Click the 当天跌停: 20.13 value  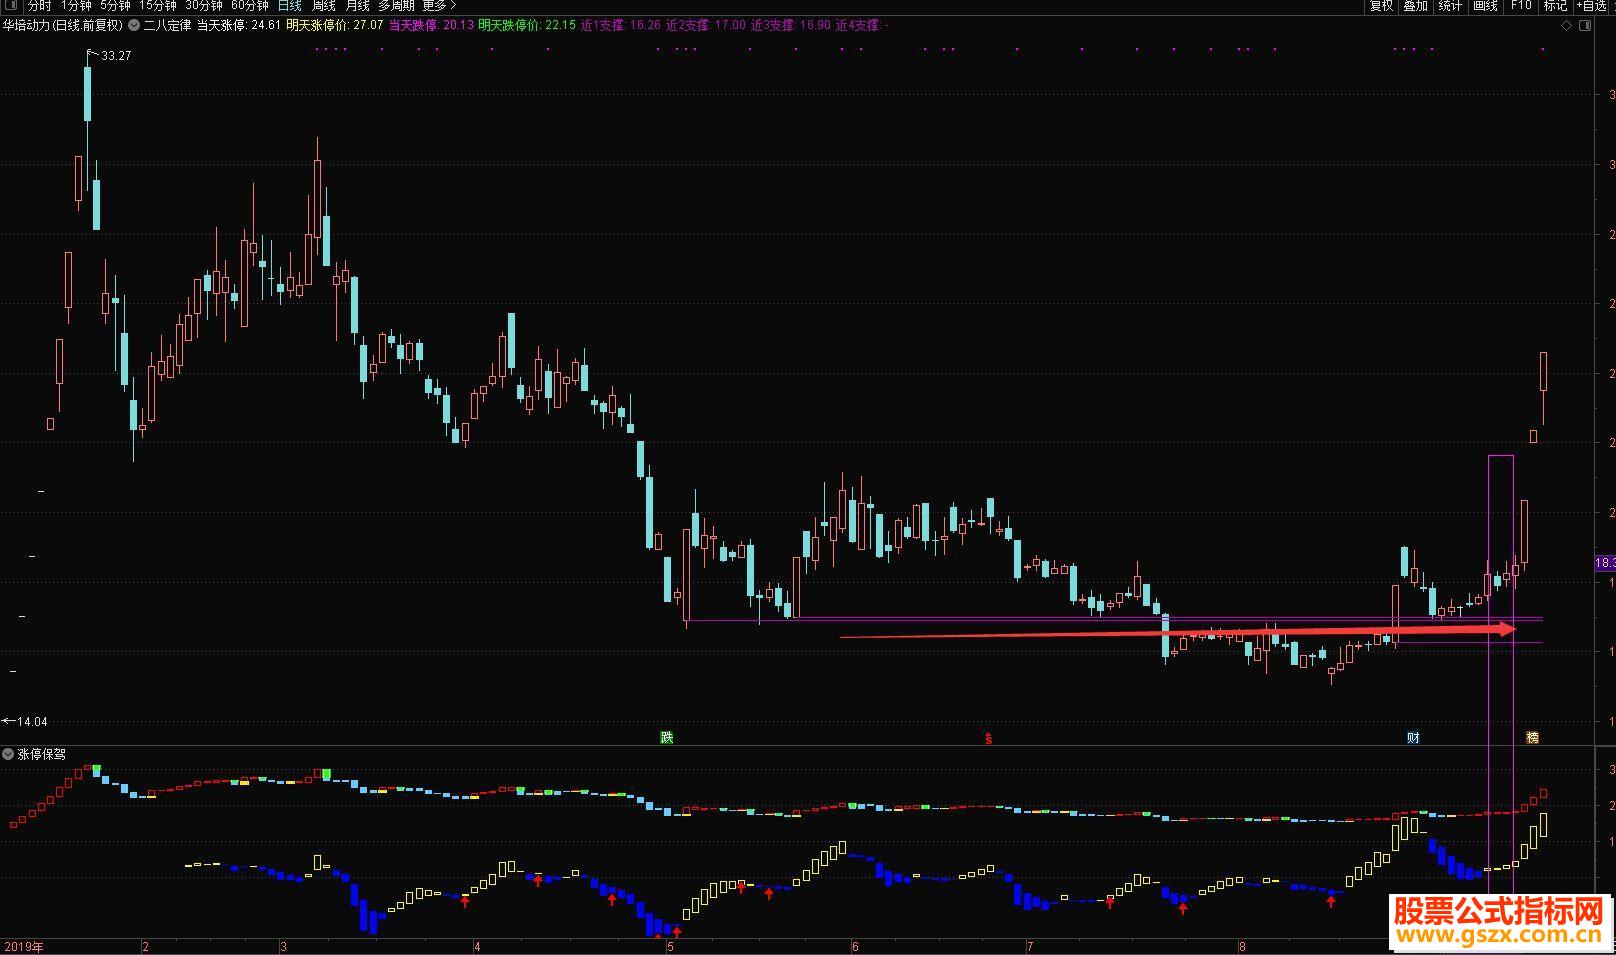(x=431, y=25)
